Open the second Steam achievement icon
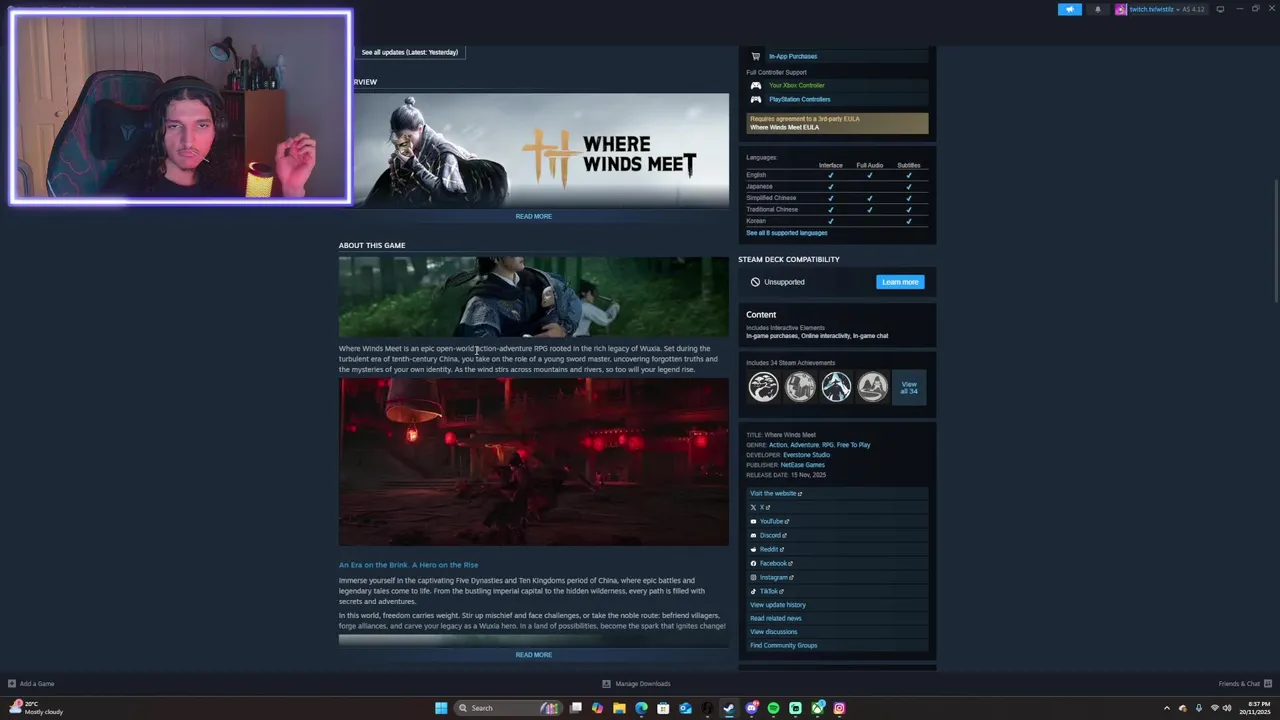 click(800, 386)
